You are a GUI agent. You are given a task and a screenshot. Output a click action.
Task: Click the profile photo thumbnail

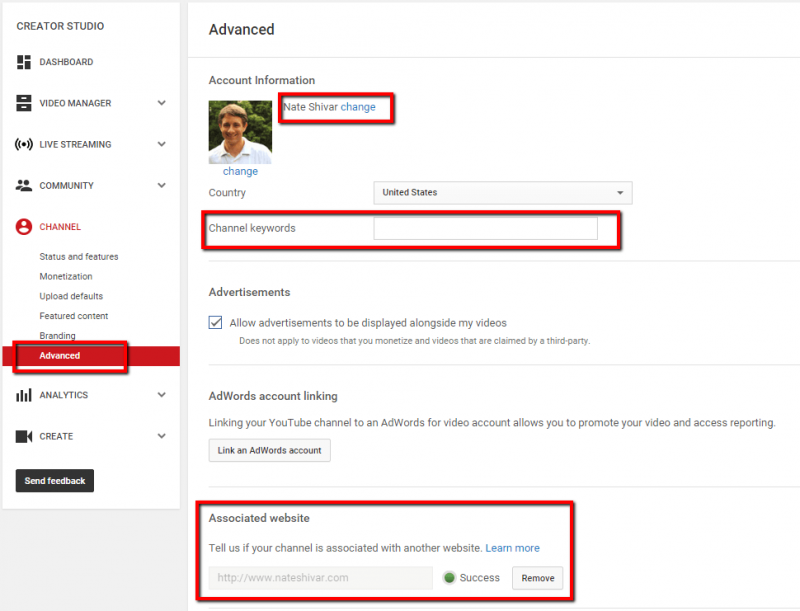[x=240, y=132]
